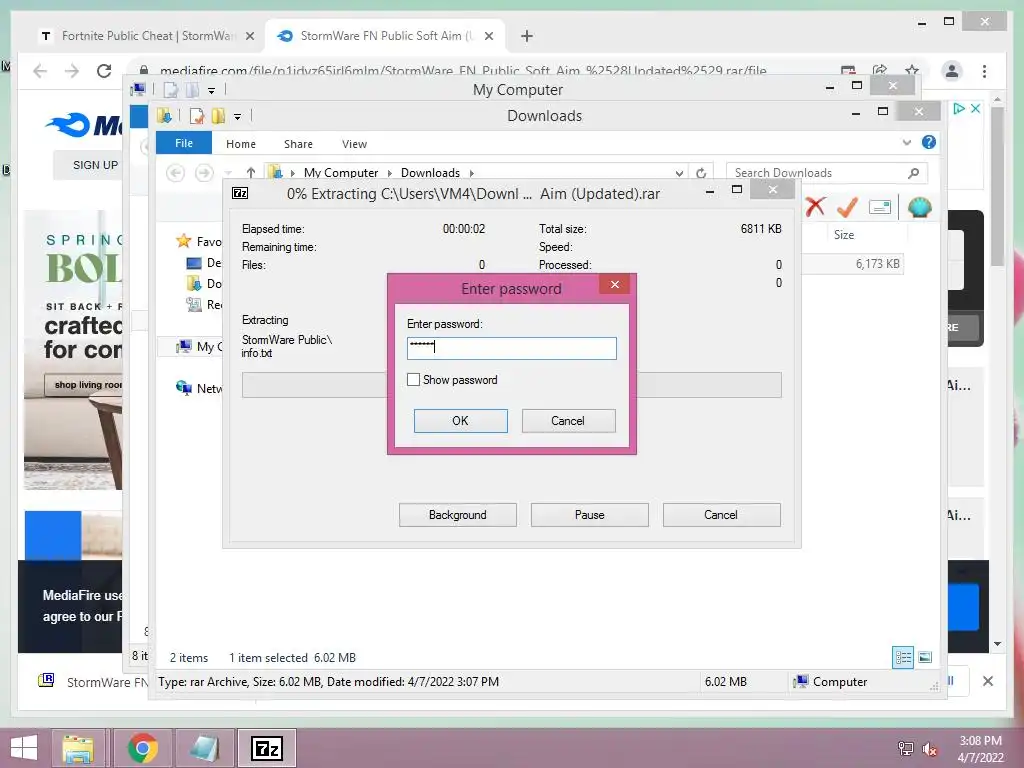
Task: Click the Explorer Back arrow
Action: click(x=175, y=172)
